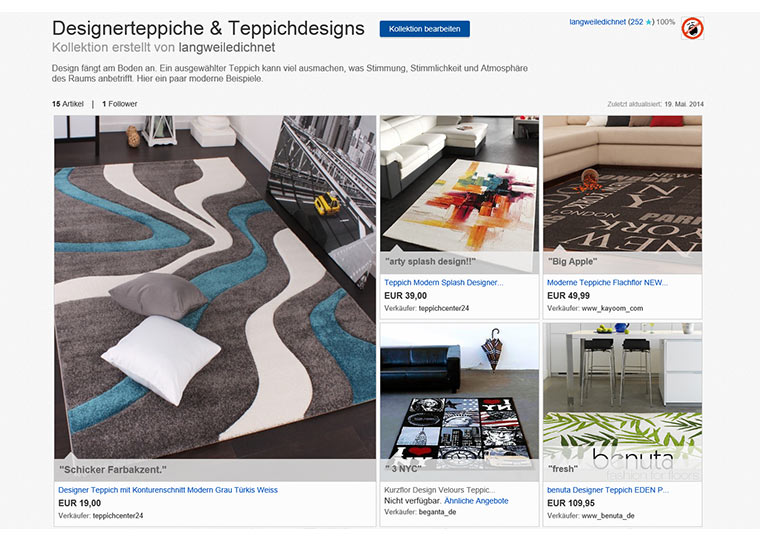Open langweiledichnet profile link in the header
The height and width of the screenshot is (542, 760).
click(597, 22)
